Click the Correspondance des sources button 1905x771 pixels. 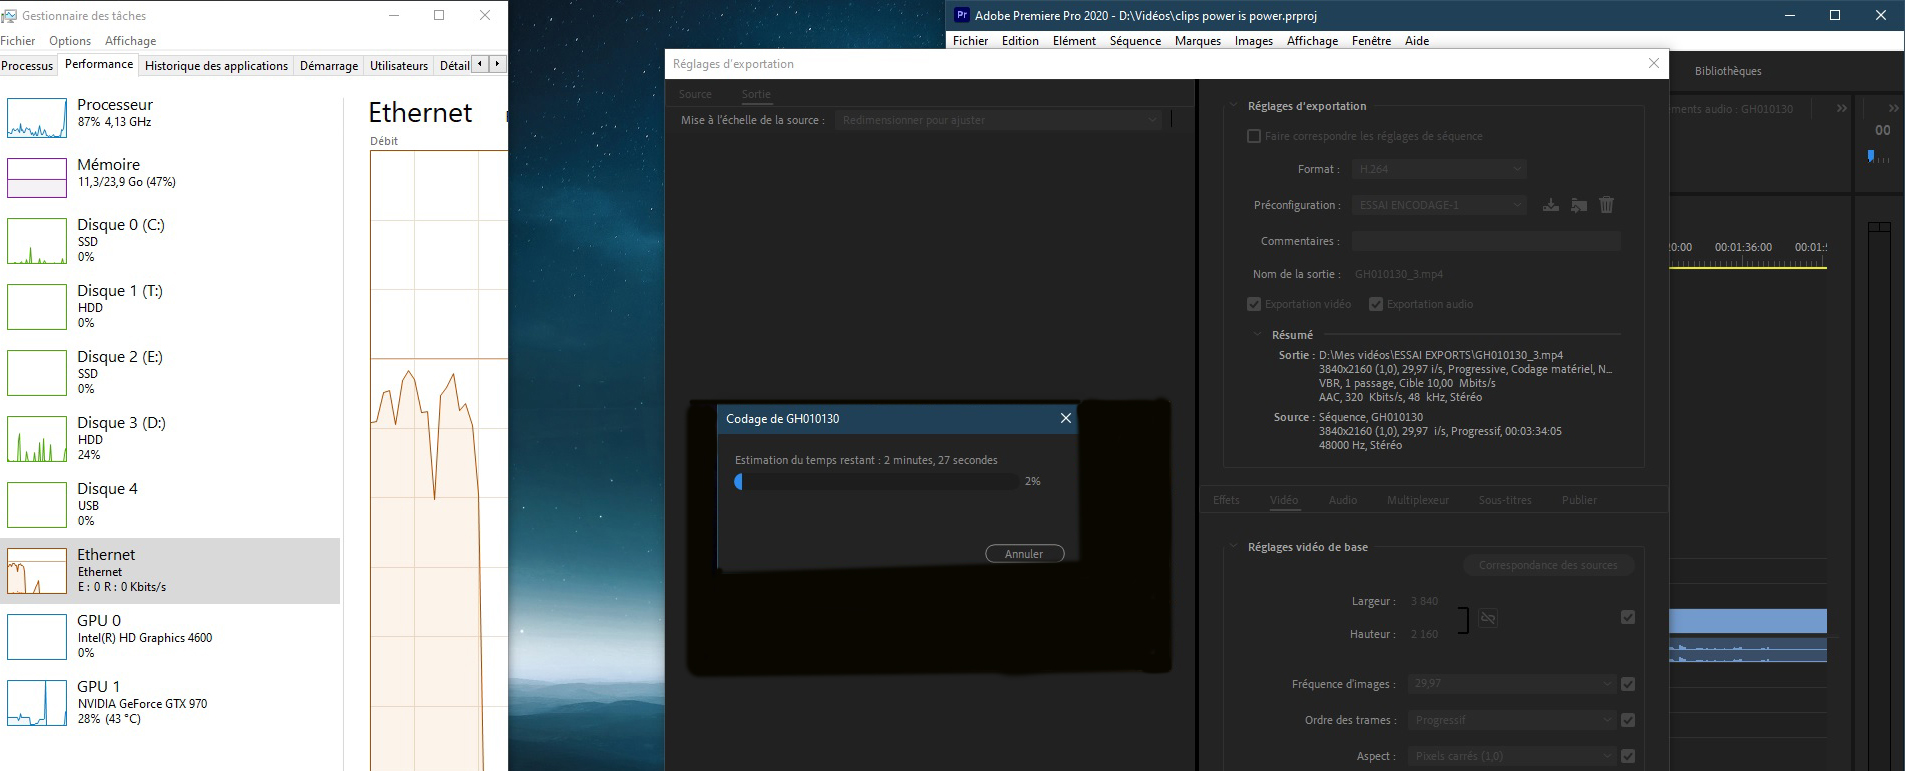(x=1548, y=565)
